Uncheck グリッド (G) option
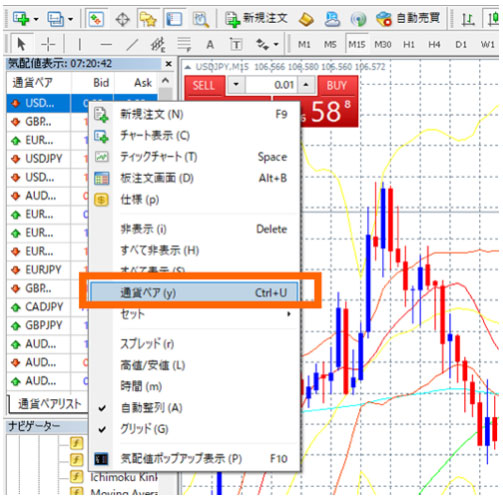This screenshot has width=503, height=497. pos(194,429)
